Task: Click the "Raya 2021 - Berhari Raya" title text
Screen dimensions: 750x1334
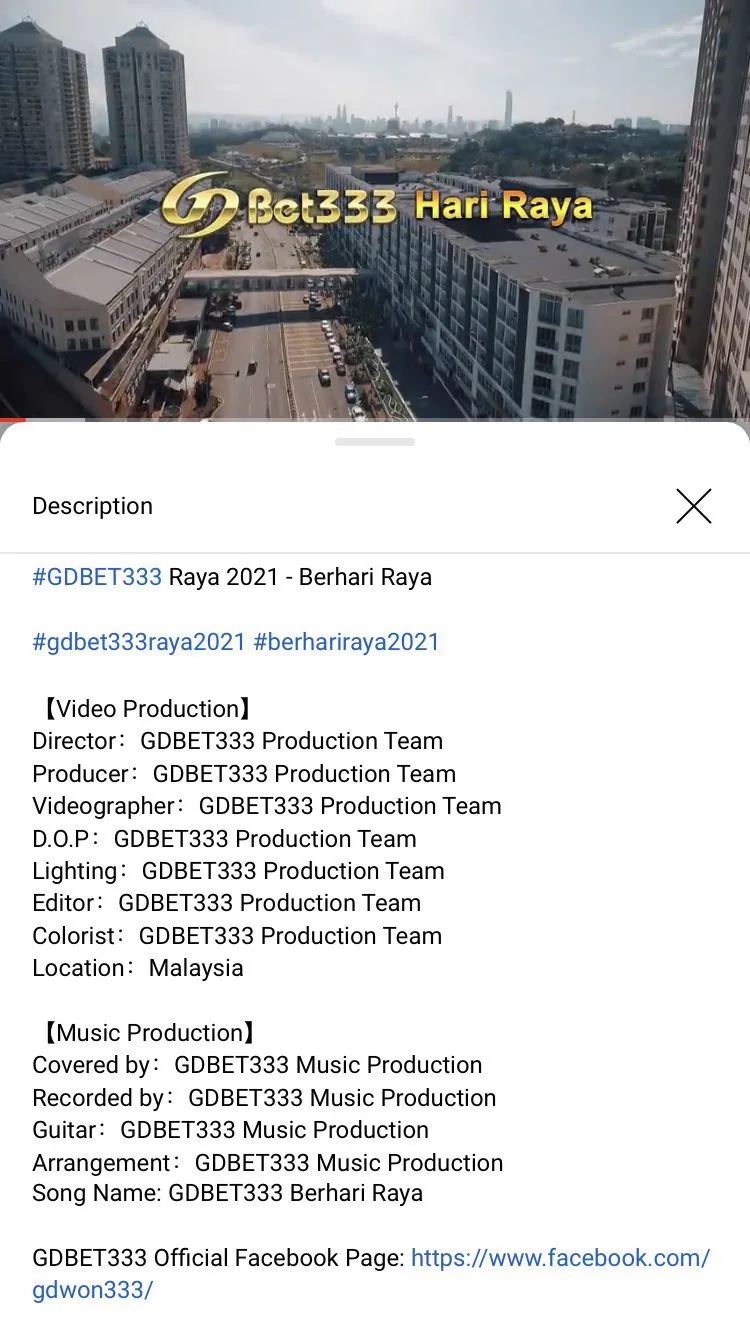Action: click(300, 577)
